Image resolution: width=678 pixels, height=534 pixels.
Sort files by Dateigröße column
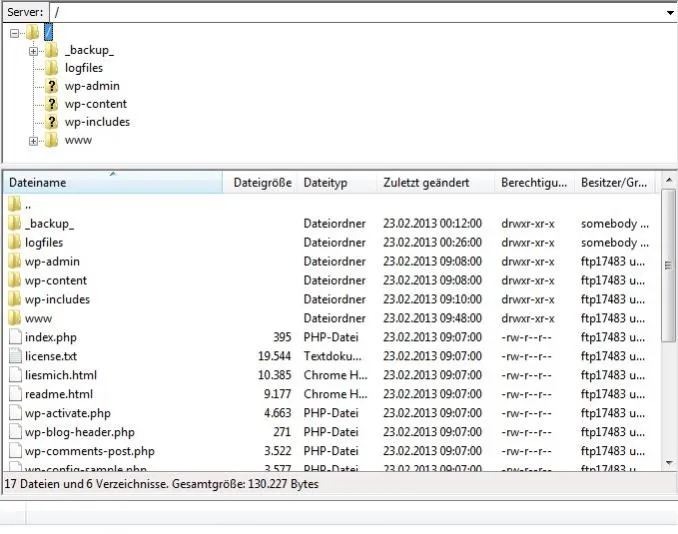tap(260, 182)
